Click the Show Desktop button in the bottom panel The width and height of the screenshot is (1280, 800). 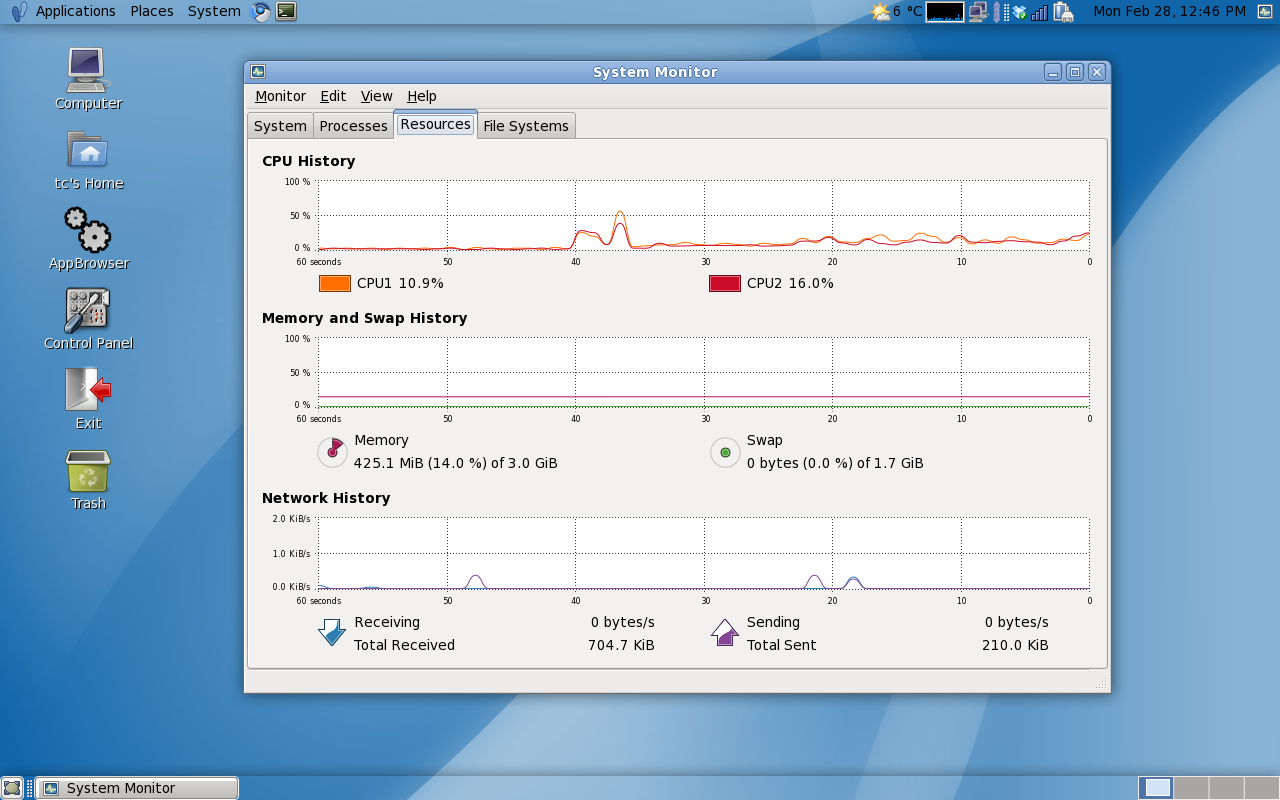pyautogui.click(x=12, y=788)
